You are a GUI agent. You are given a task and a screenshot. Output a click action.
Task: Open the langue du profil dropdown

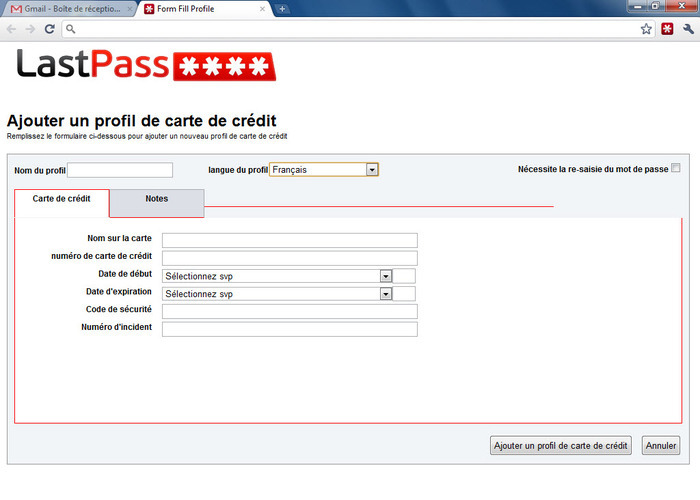pos(324,170)
